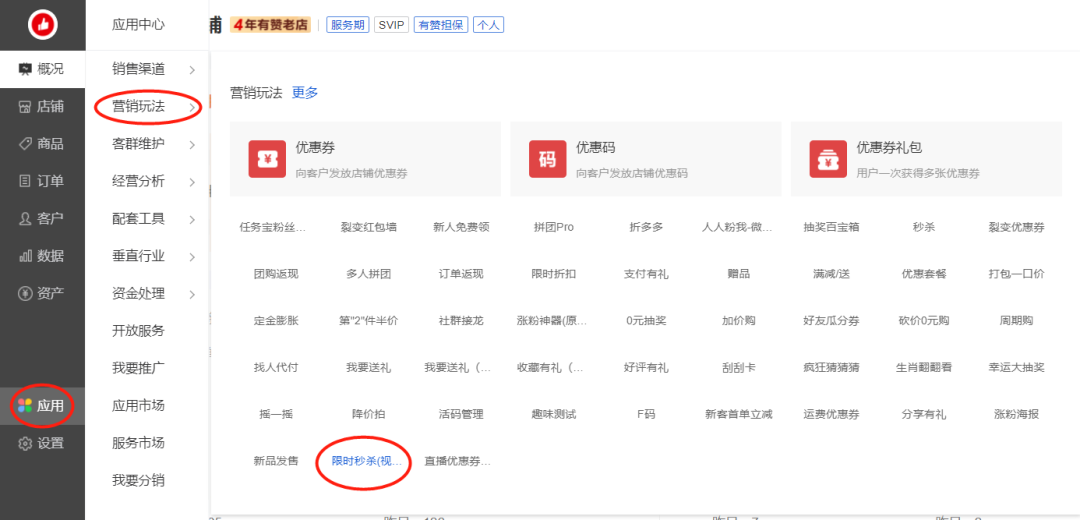This screenshot has height=520, width=1080.
Task: Open 降价拍 marketing tool
Action: point(368,415)
